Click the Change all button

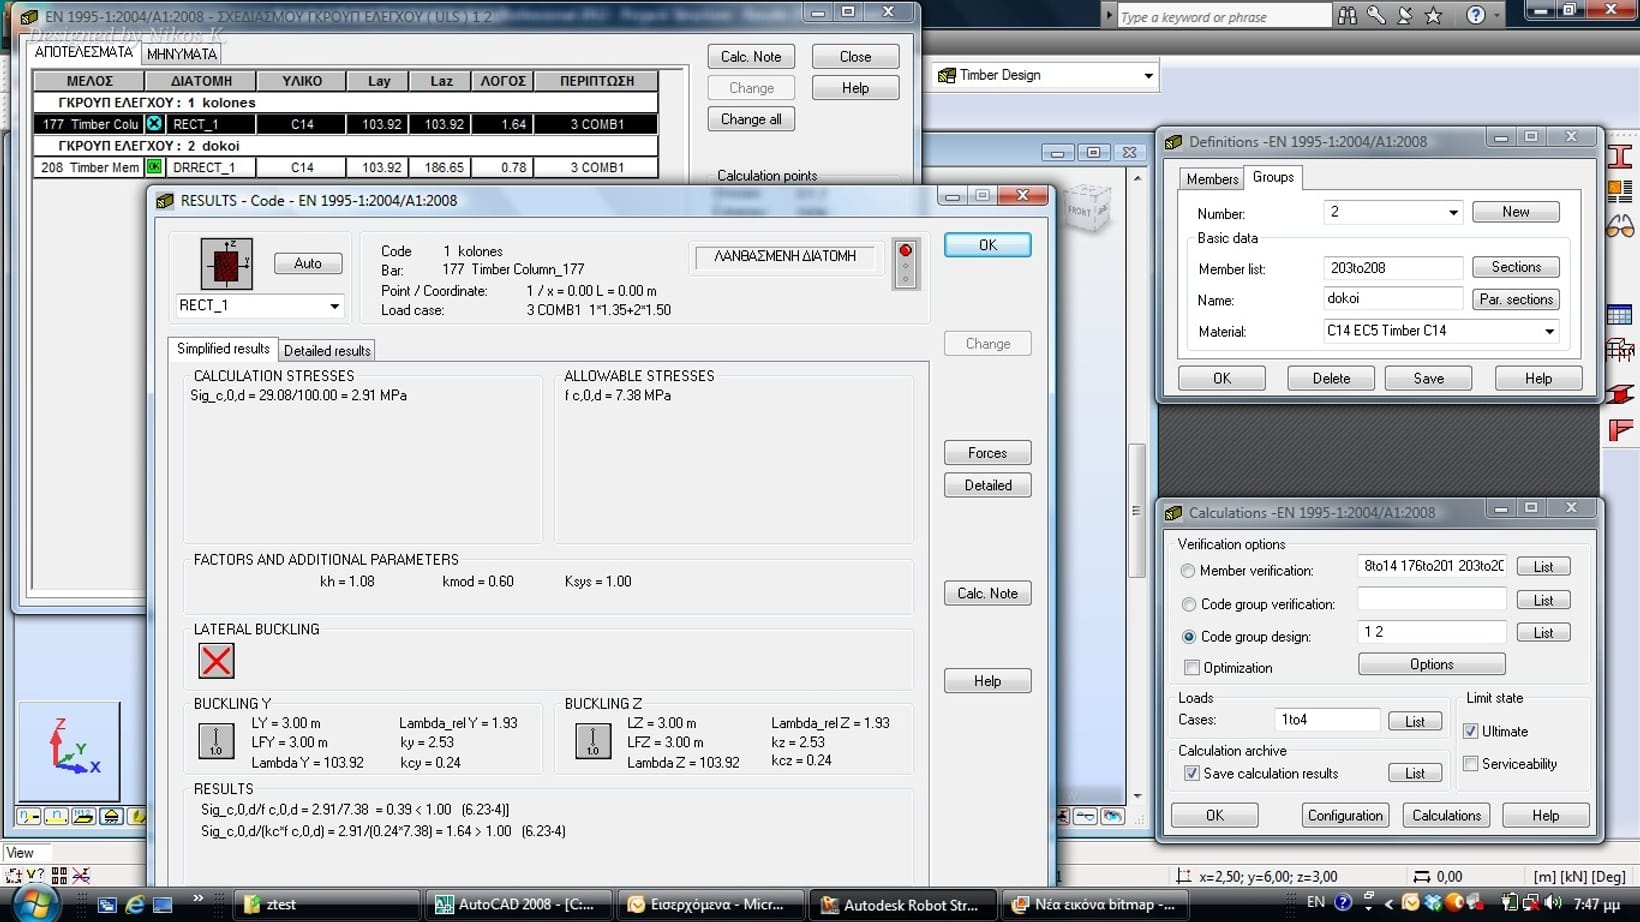pos(751,119)
